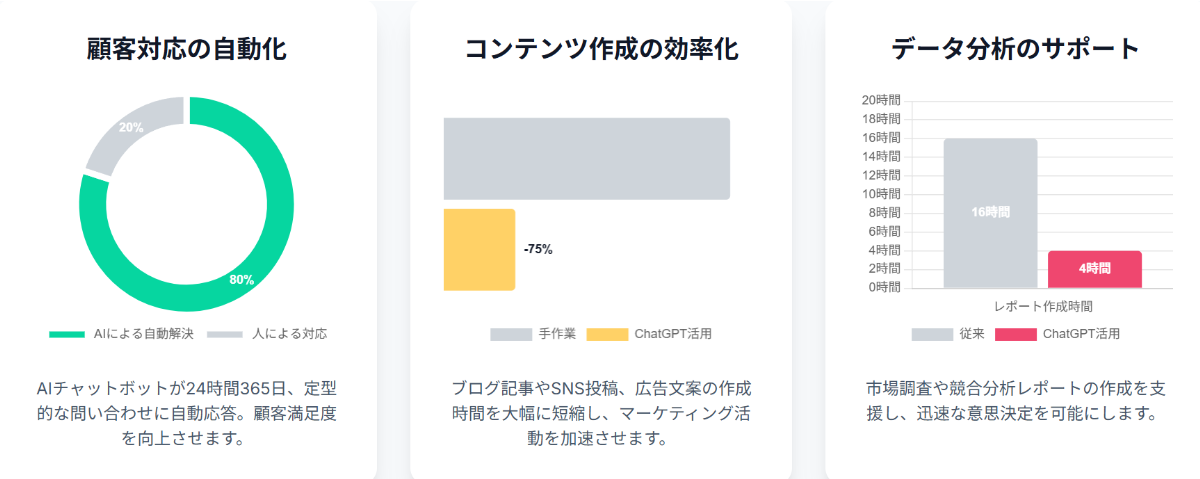This screenshot has width=1200, height=479.
Task: Click the gray 20% donut segment
Action: (132, 130)
